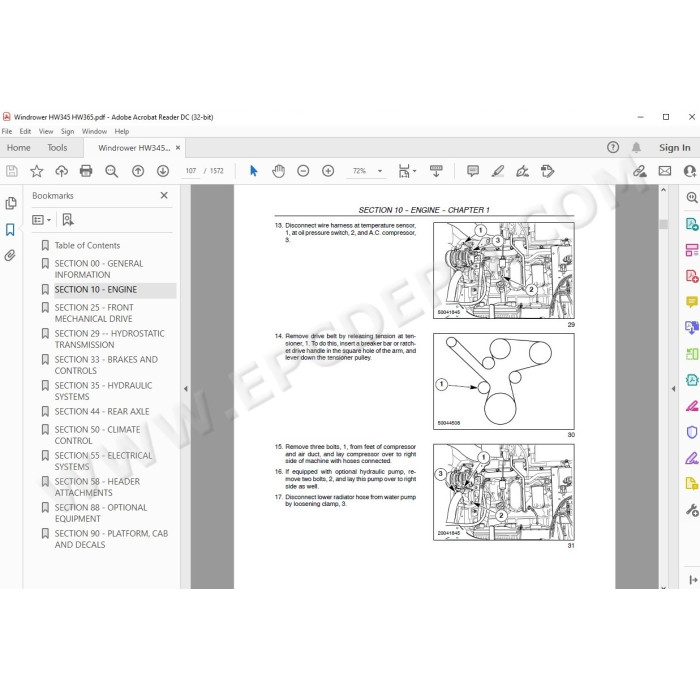
Task: Collapse the left navigation pane arrow
Action: pyautogui.click(x=186, y=389)
